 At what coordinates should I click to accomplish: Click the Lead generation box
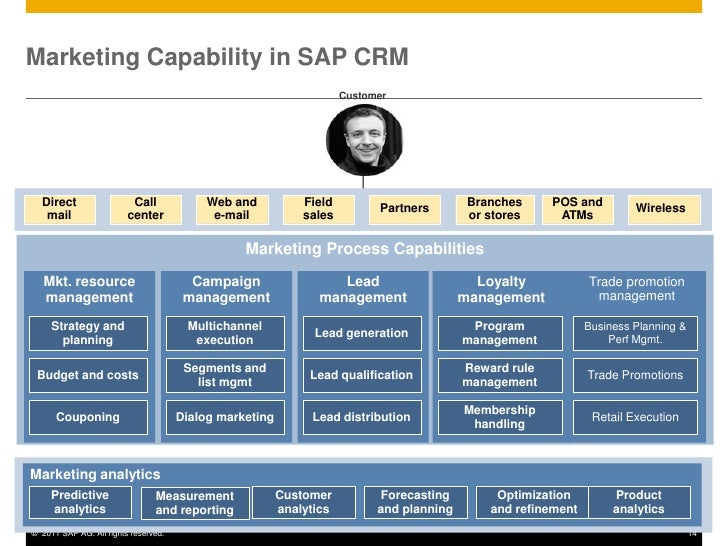point(362,333)
